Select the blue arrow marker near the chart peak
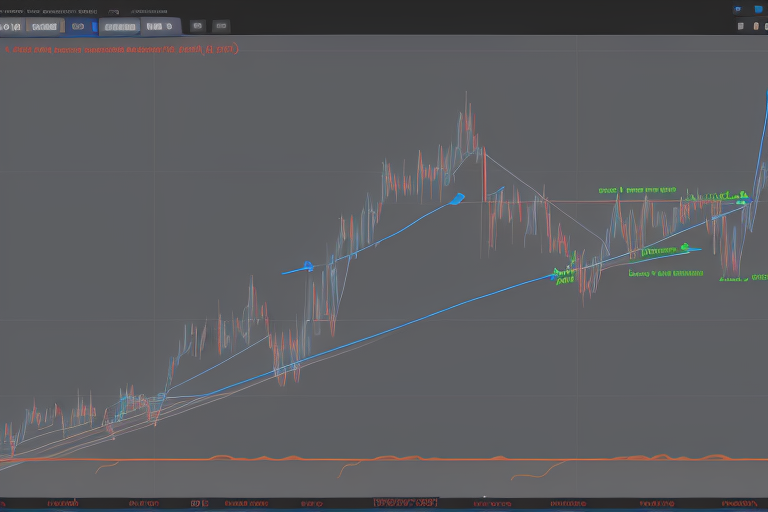 pos(458,198)
